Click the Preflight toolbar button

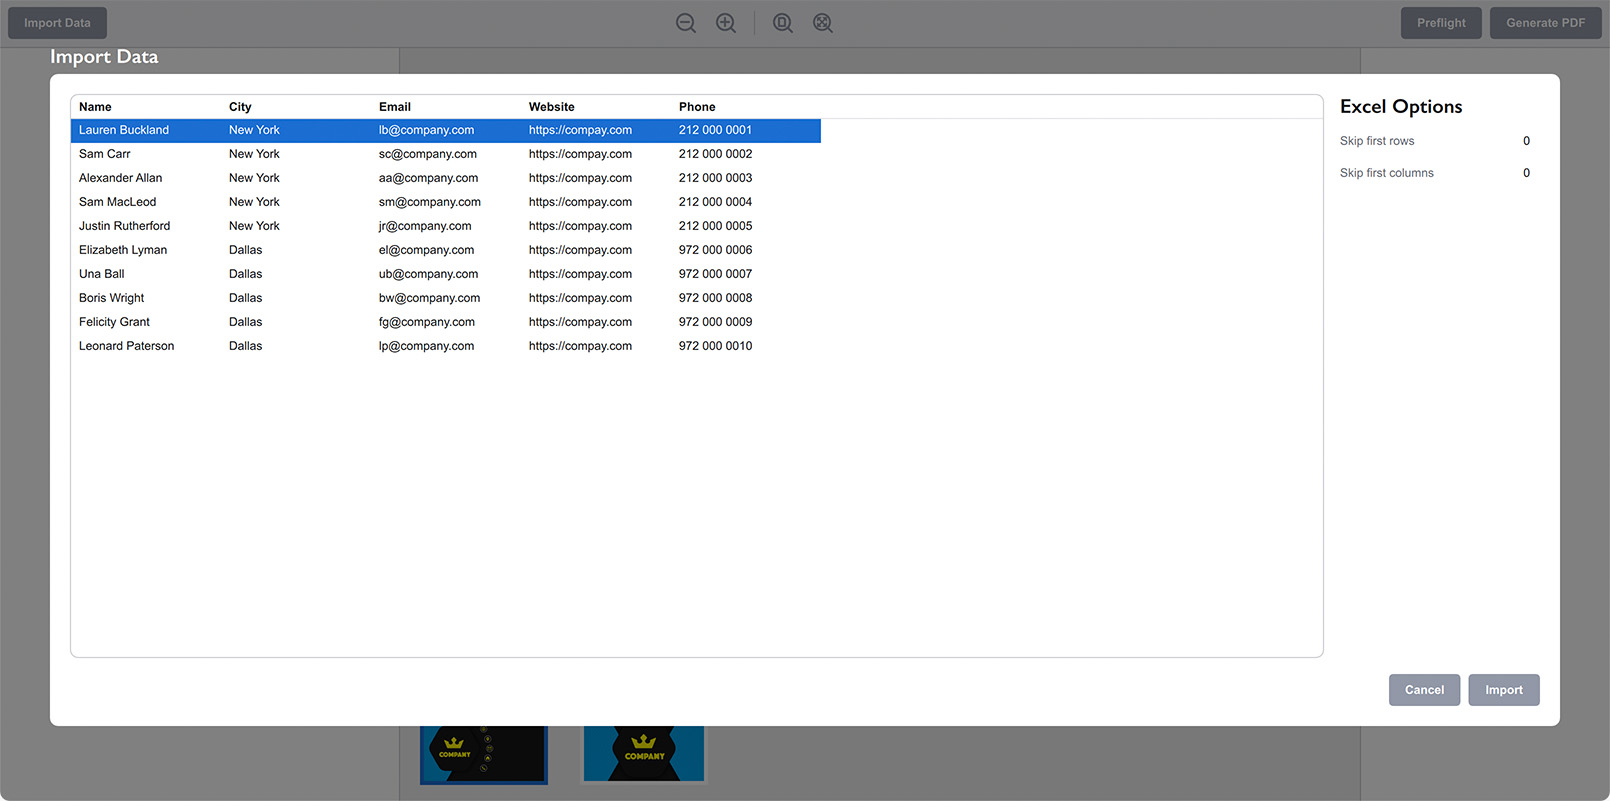[1441, 23]
